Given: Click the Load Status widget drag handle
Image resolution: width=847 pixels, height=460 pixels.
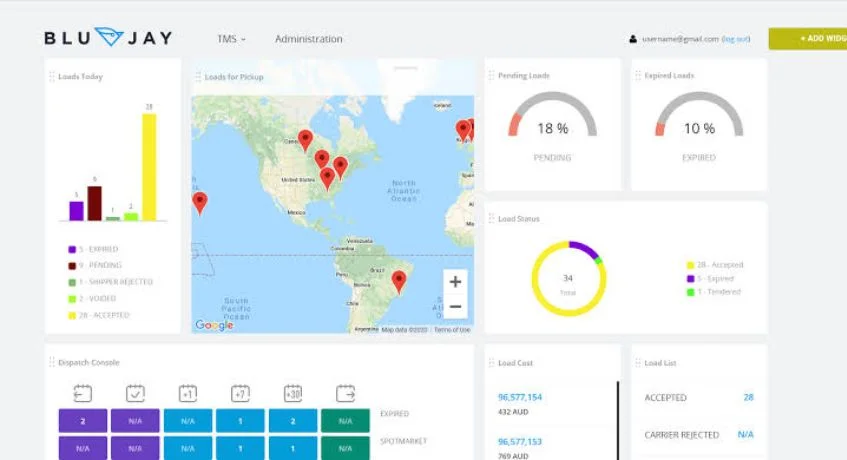Looking at the screenshot, I should (x=491, y=219).
